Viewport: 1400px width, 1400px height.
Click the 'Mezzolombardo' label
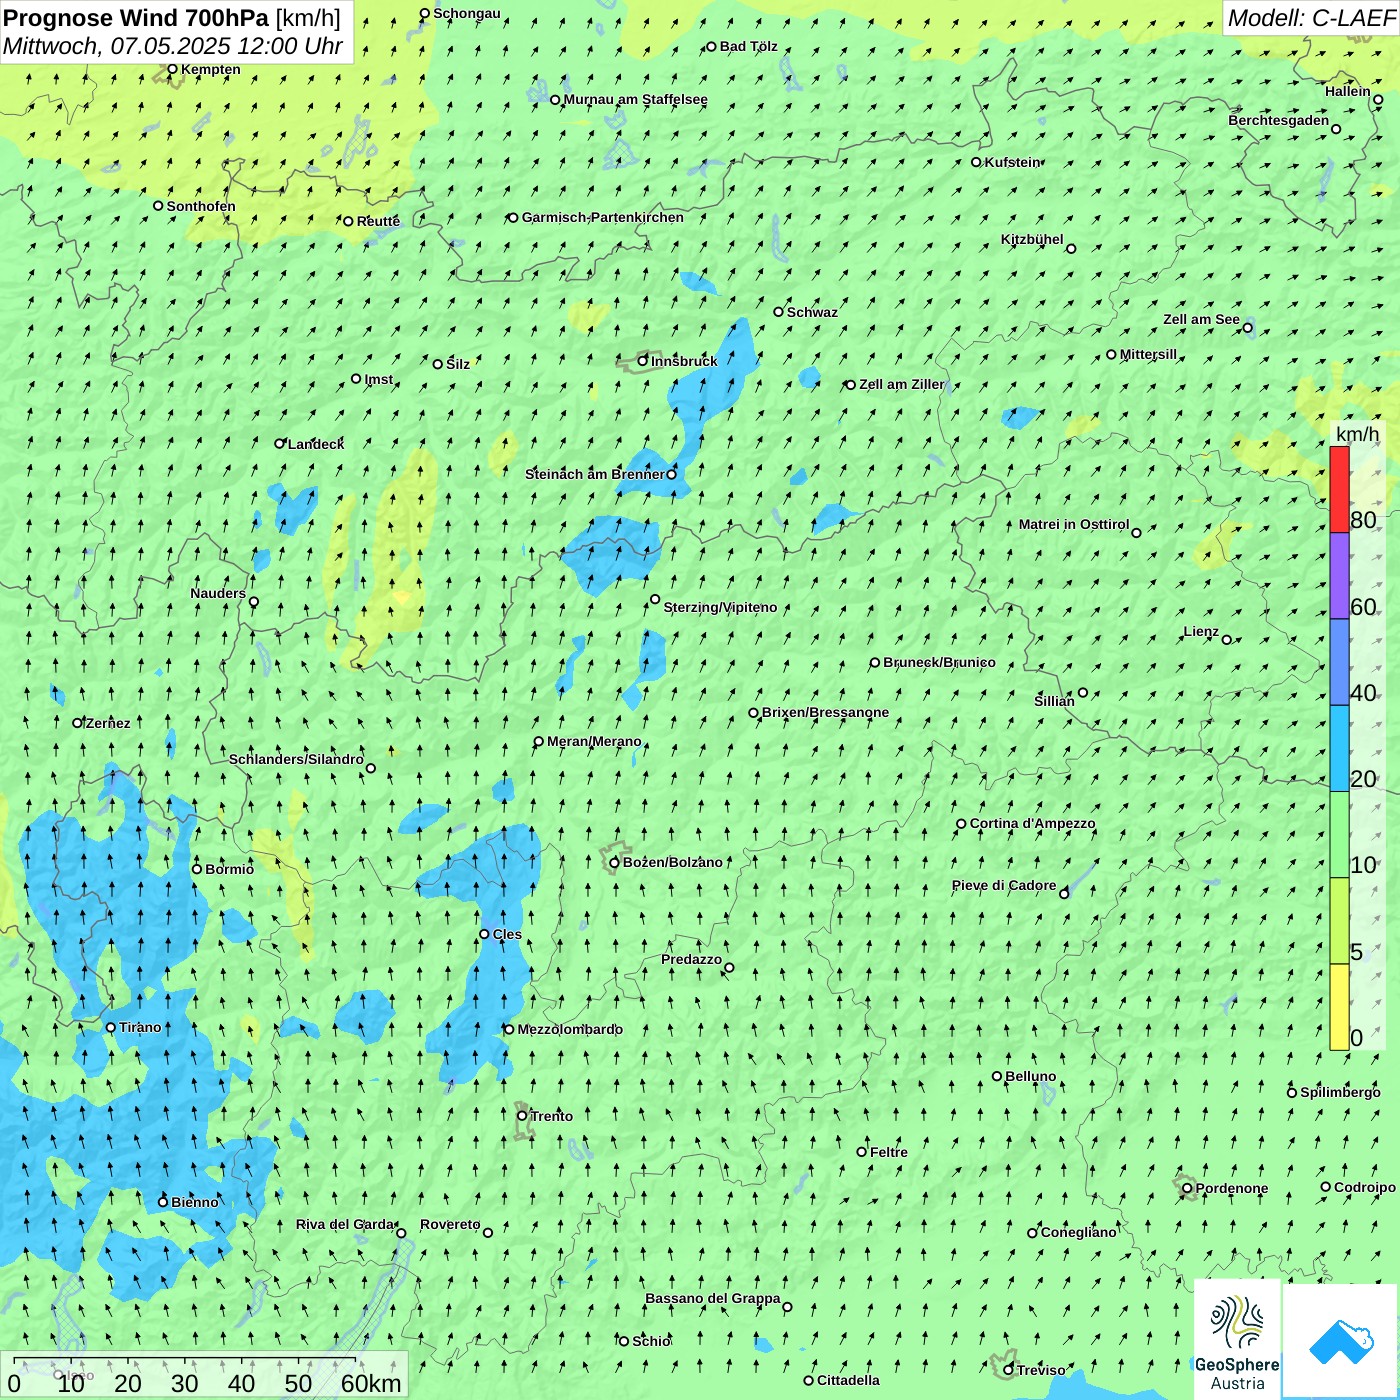pyautogui.click(x=570, y=1029)
